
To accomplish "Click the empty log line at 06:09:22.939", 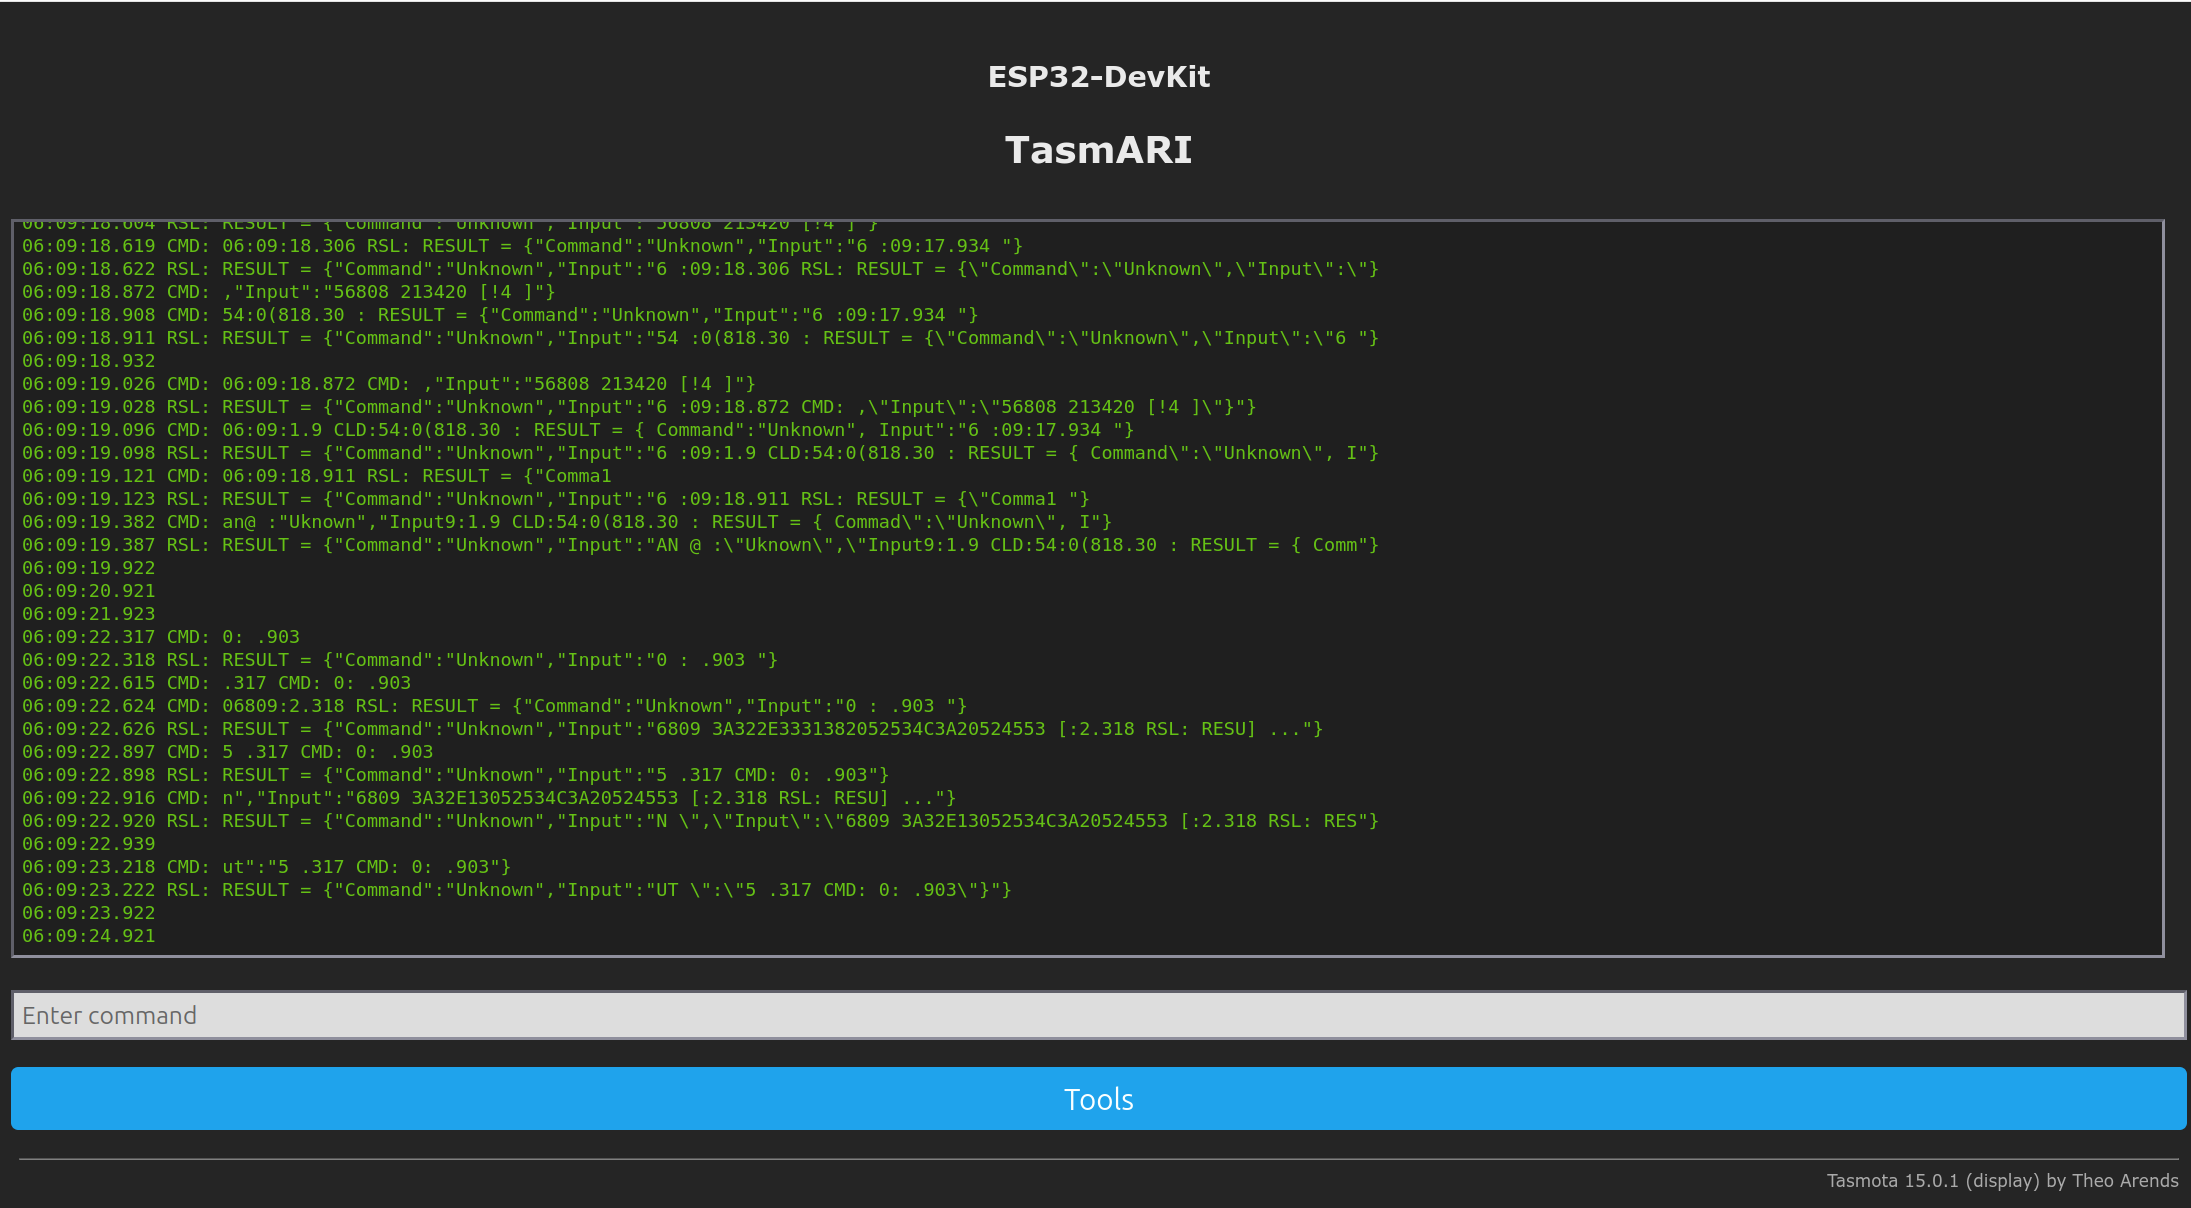I will click(x=89, y=843).
